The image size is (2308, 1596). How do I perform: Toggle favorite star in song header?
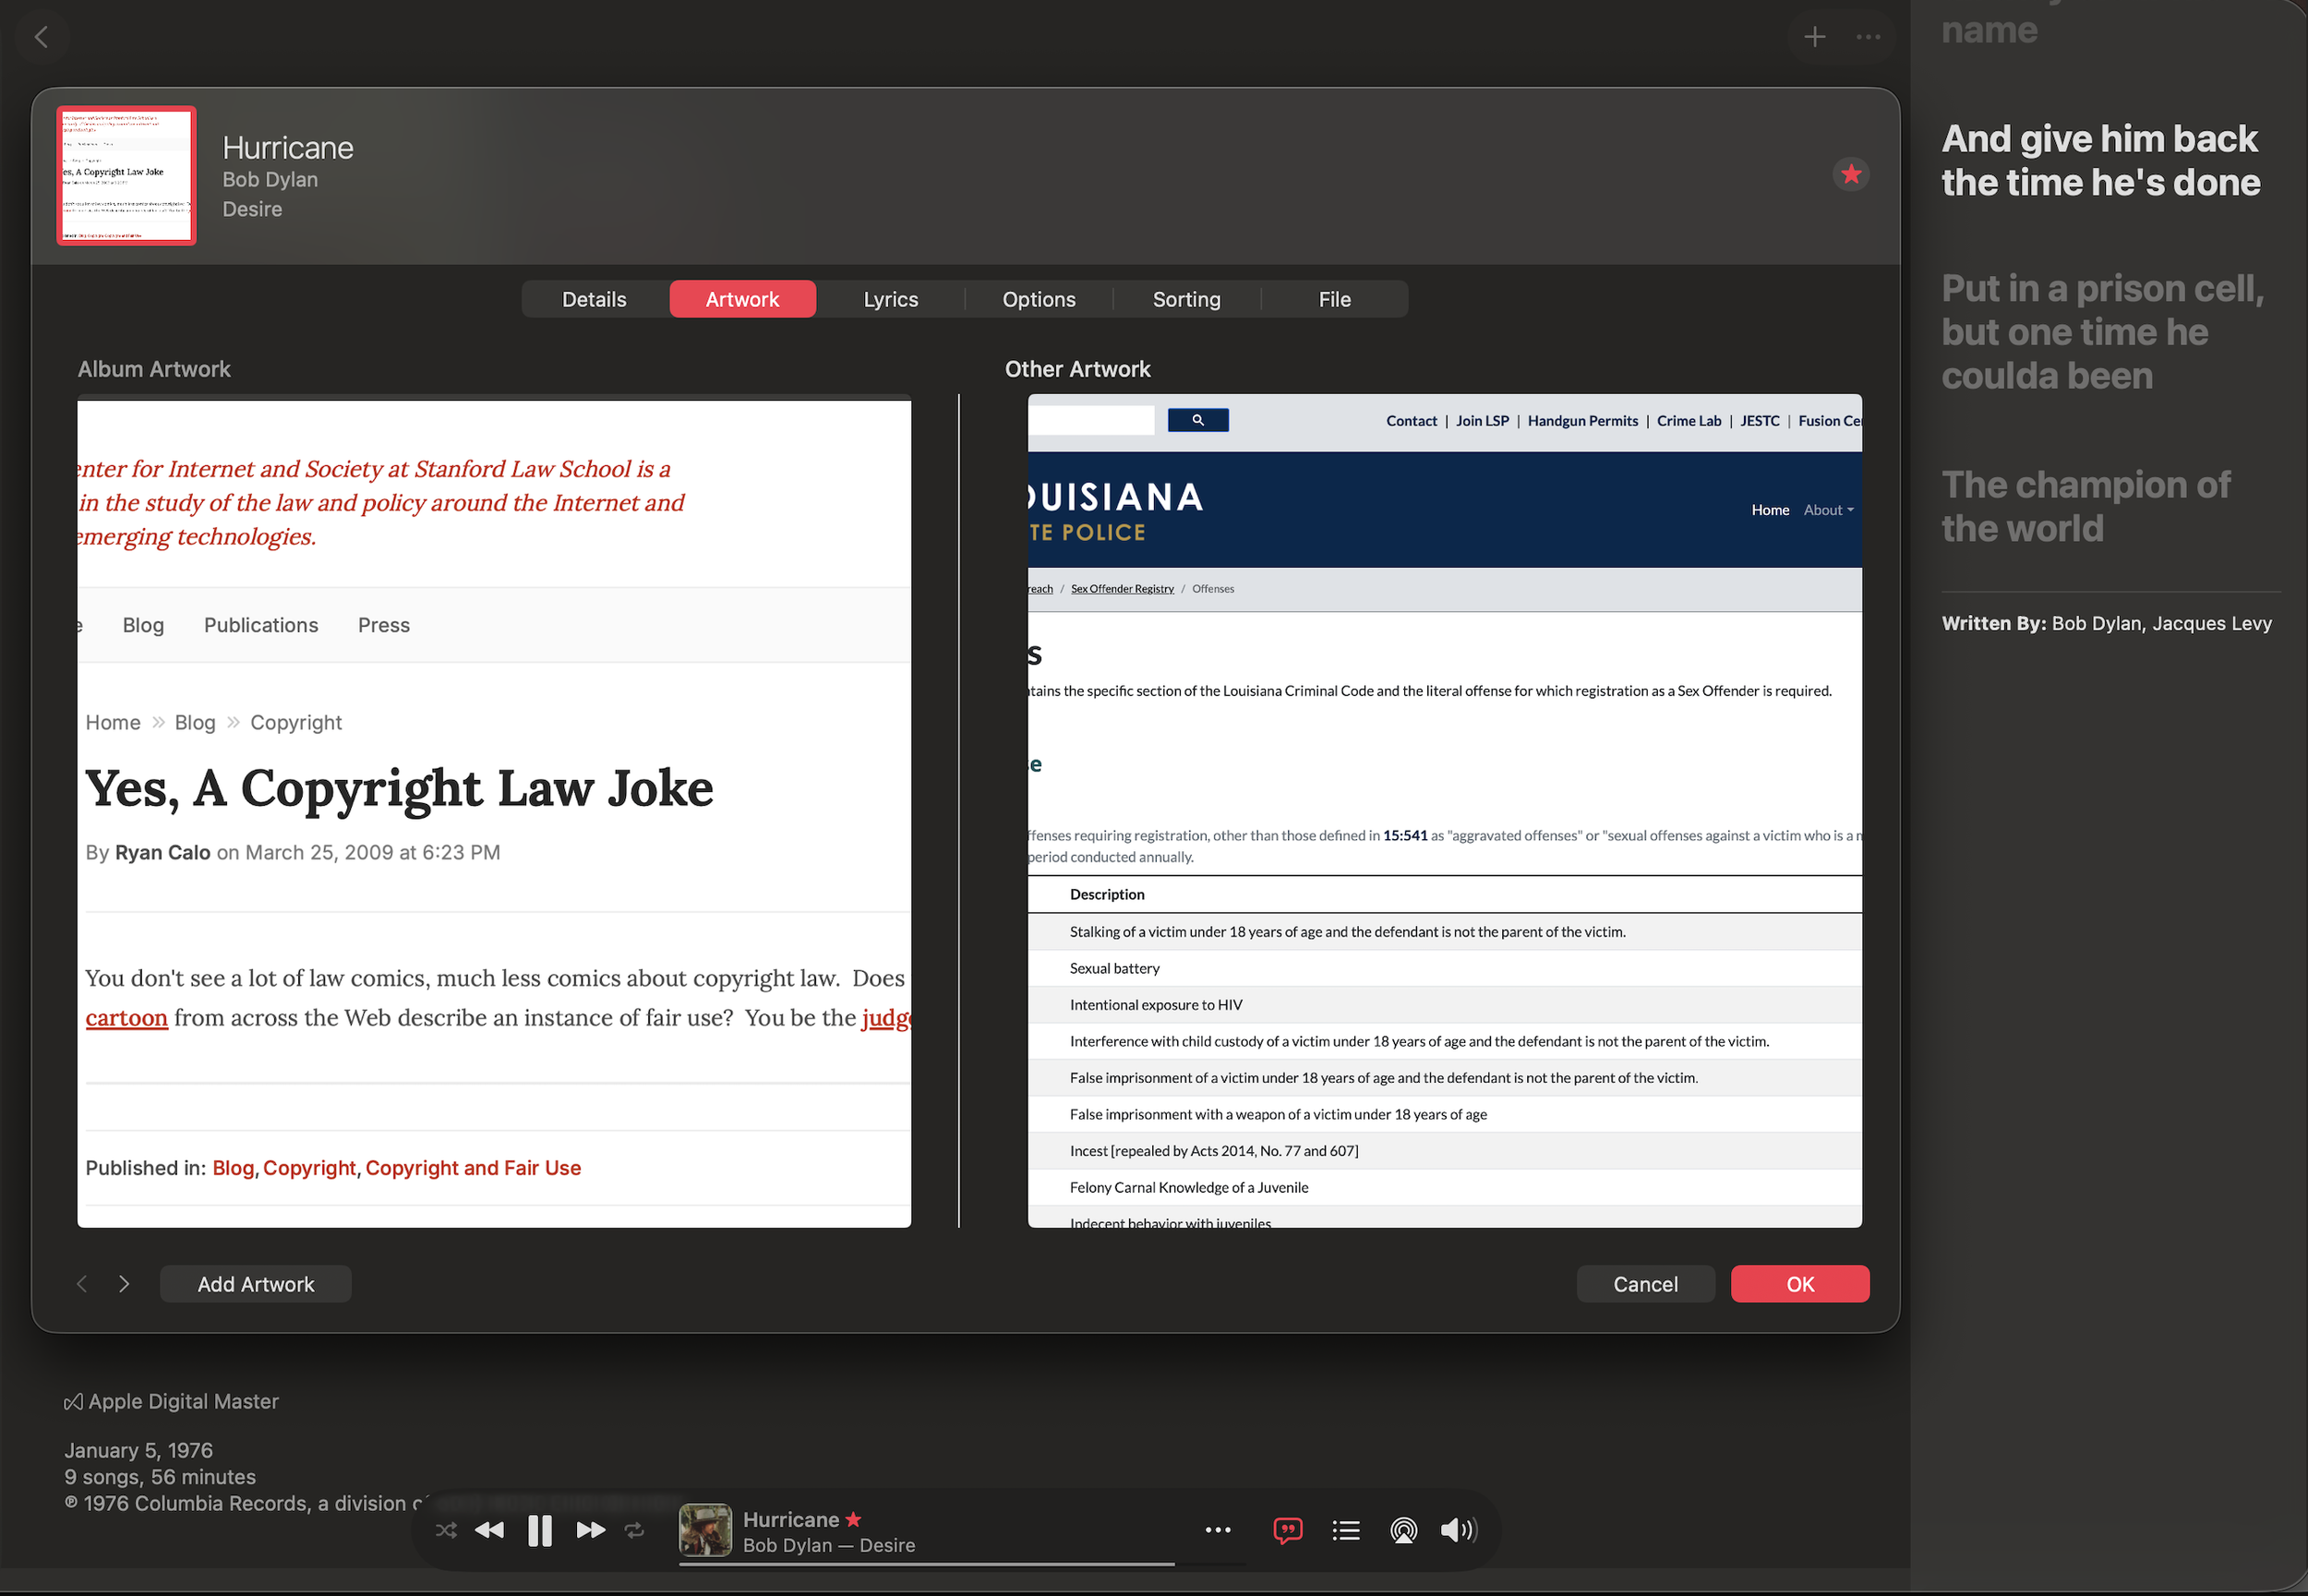(x=1851, y=174)
